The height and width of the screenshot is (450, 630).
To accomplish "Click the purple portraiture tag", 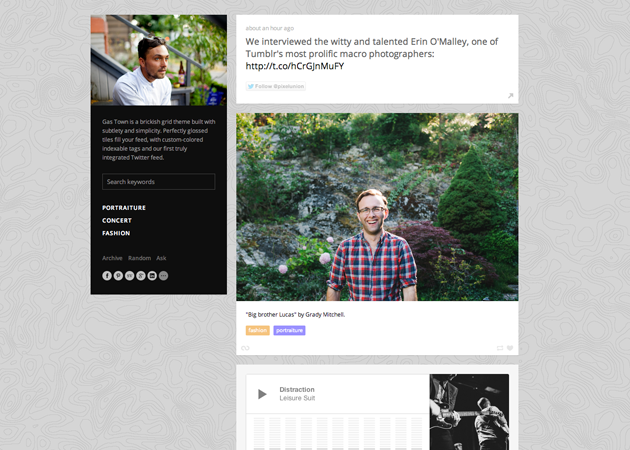I will click(289, 330).
